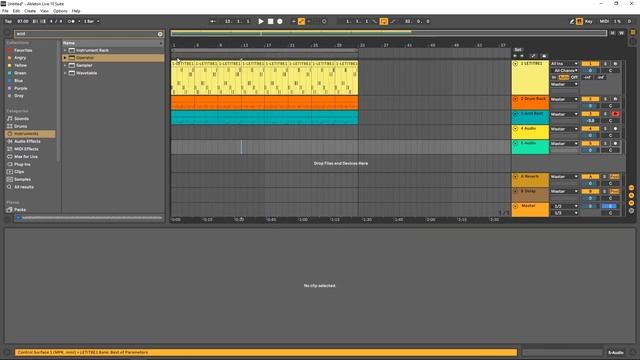Open the Audio Effects category
The height and width of the screenshot is (360, 640).
click(x=27, y=141)
